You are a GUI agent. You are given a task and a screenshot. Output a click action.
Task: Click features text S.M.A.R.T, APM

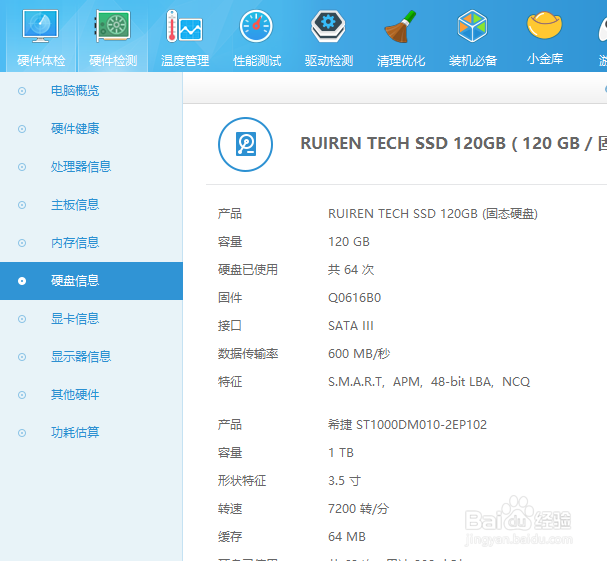tap(375, 382)
